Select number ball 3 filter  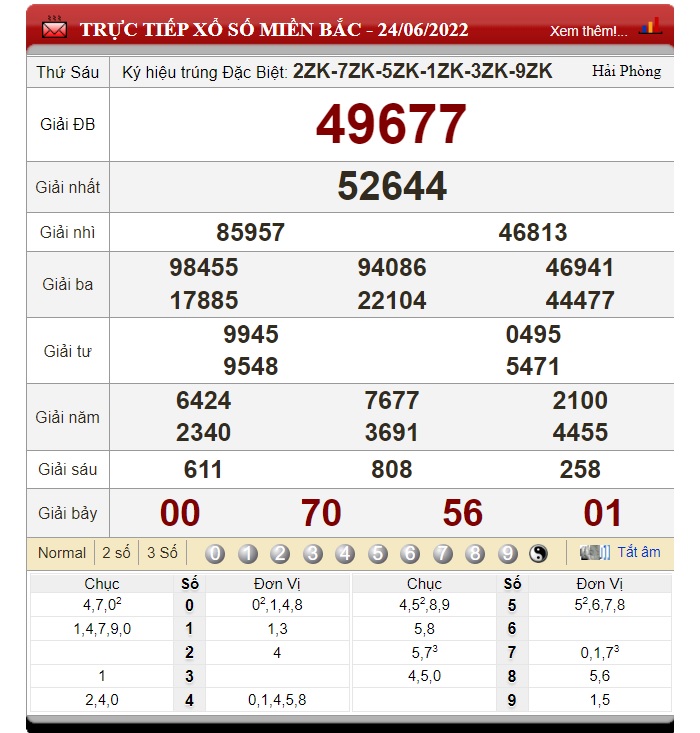[312, 553]
